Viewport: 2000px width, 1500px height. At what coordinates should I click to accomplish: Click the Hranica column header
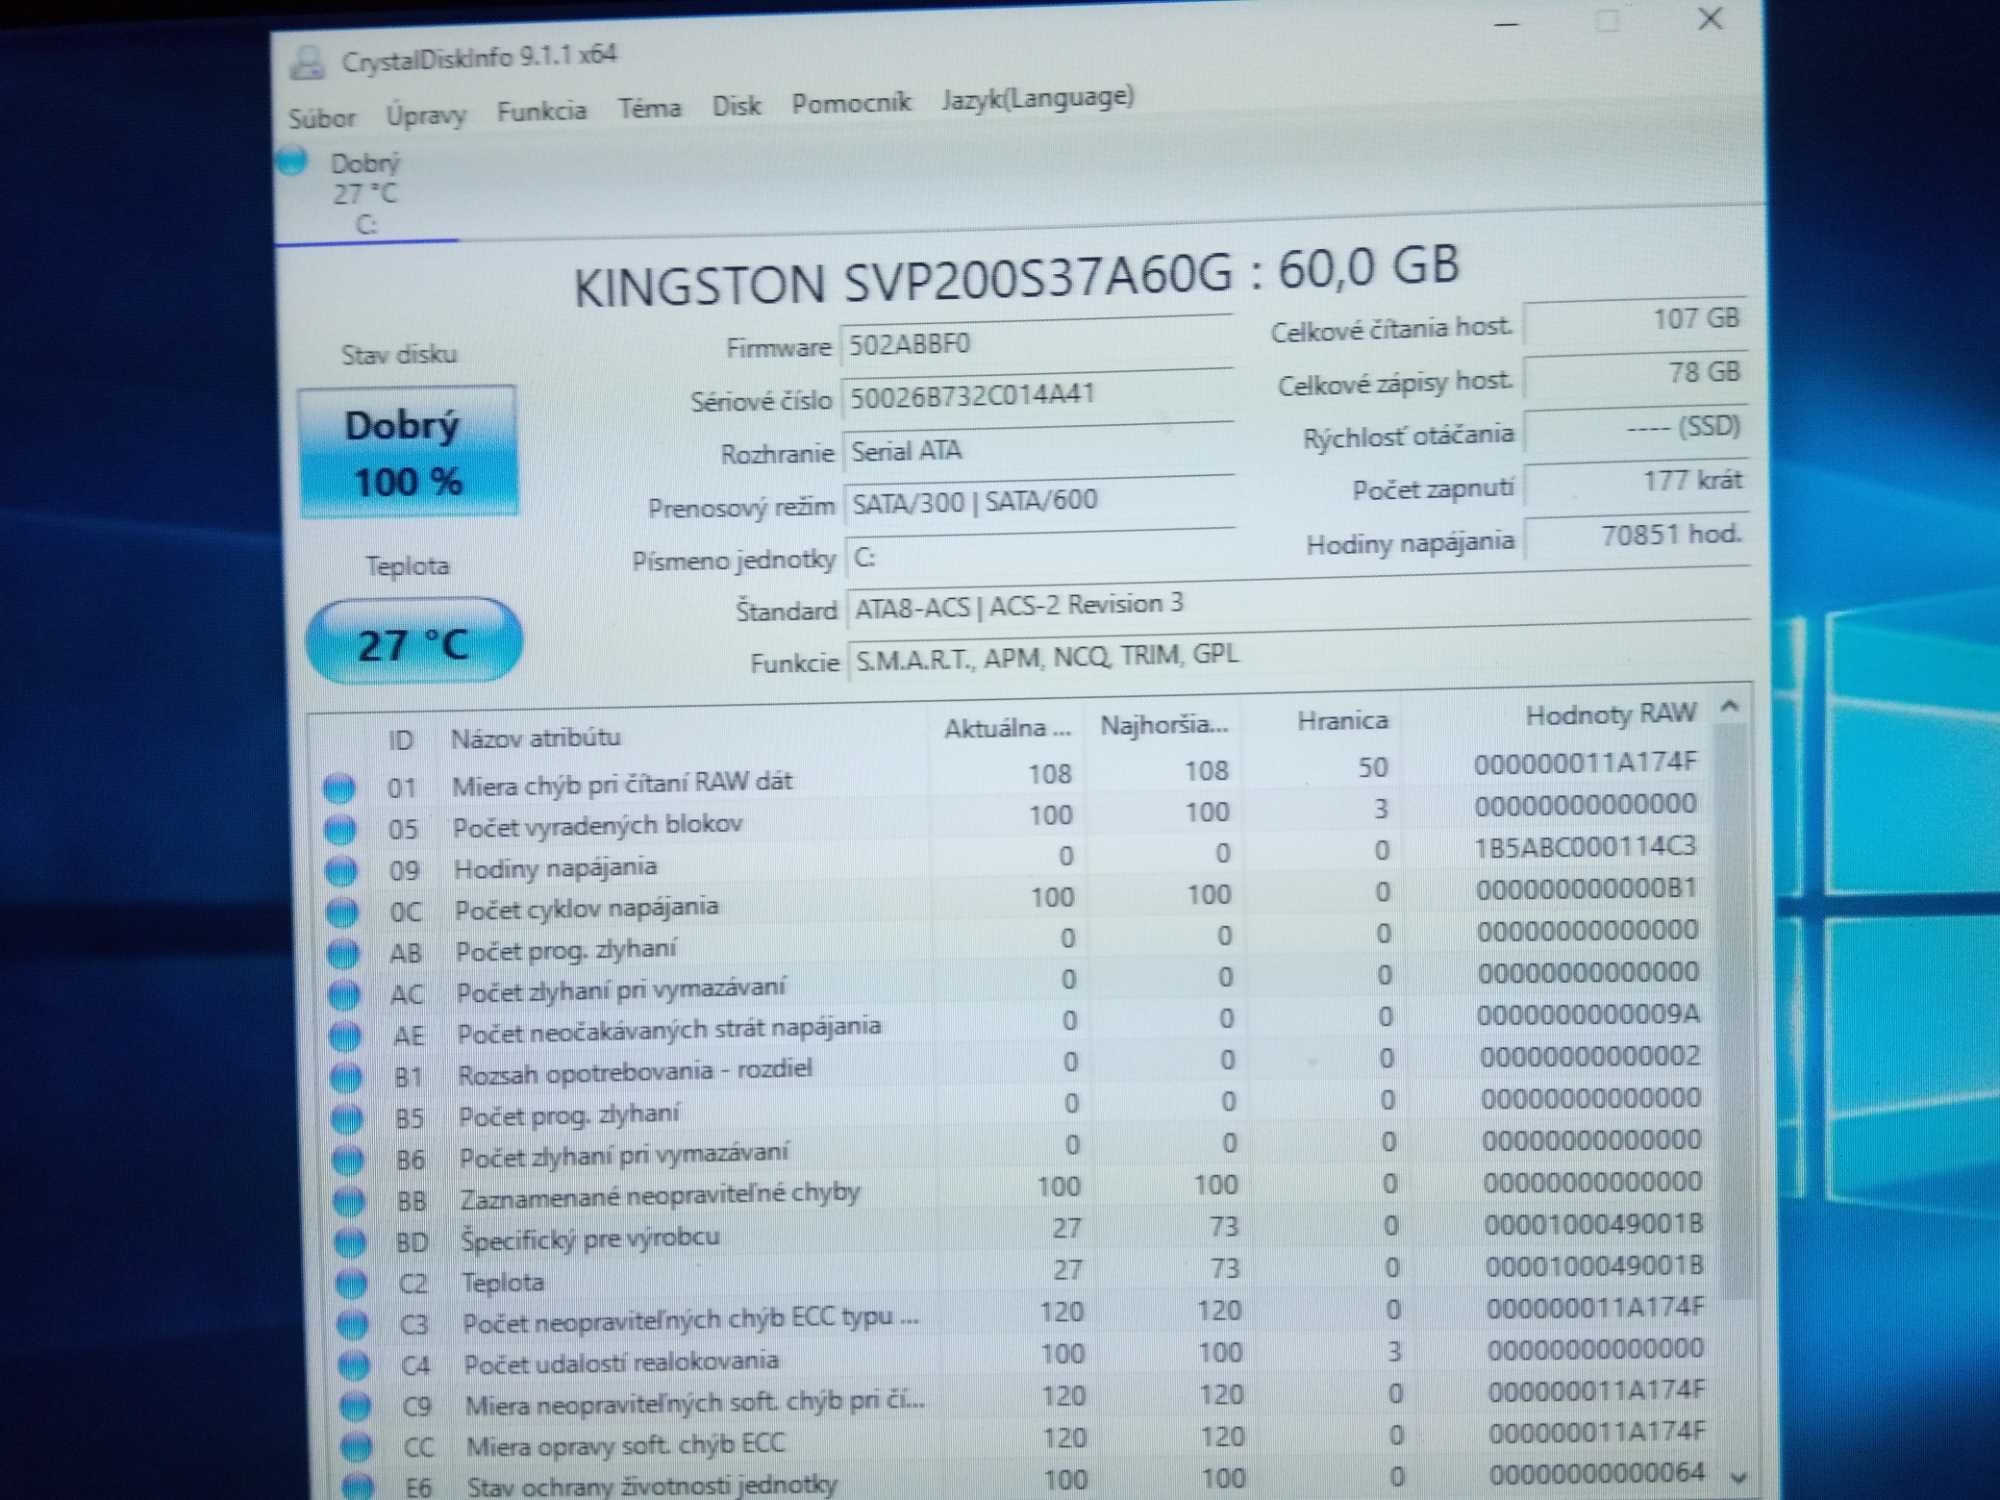click(1342, 721)
